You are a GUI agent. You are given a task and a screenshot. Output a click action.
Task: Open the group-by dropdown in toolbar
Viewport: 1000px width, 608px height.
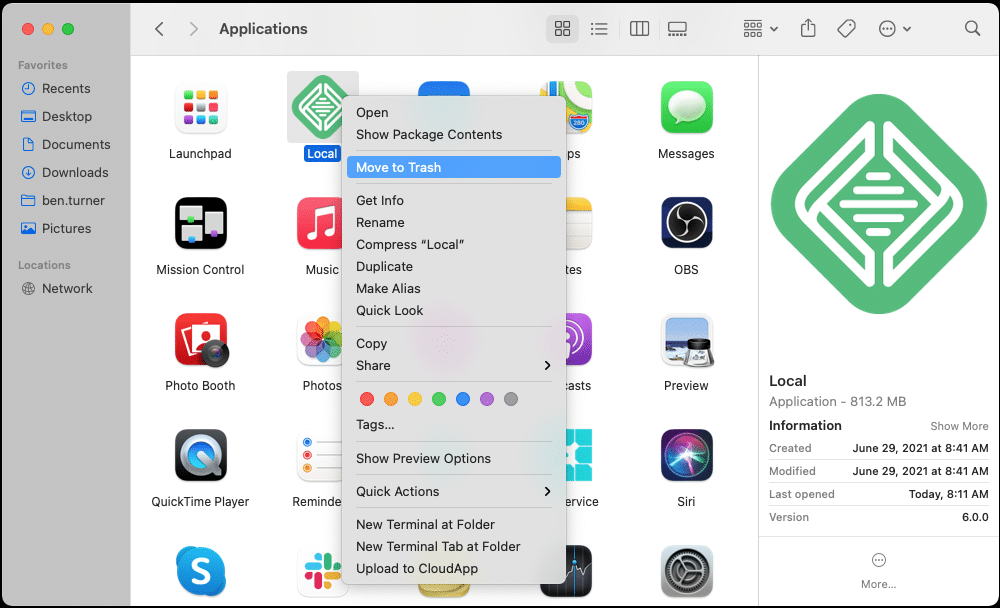point(761,29)
